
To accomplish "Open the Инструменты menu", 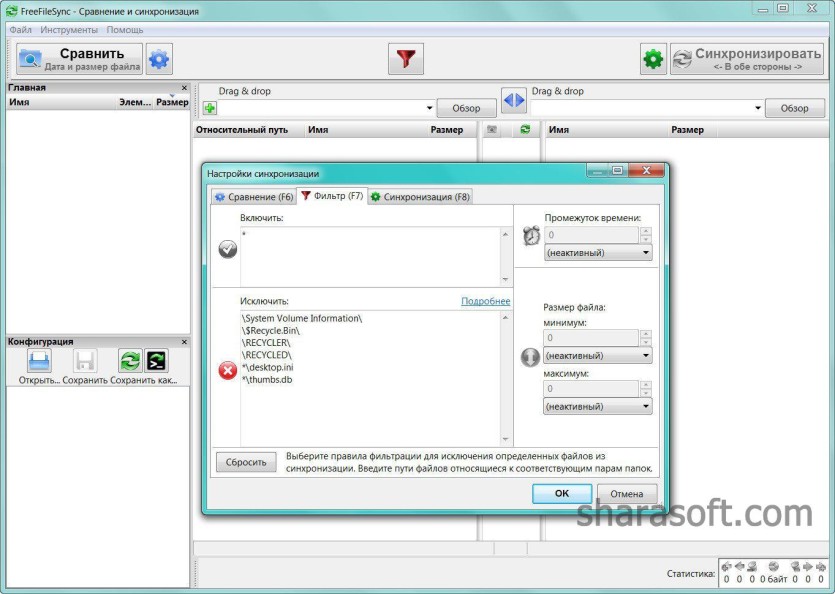I will click(x=69, y=30).
